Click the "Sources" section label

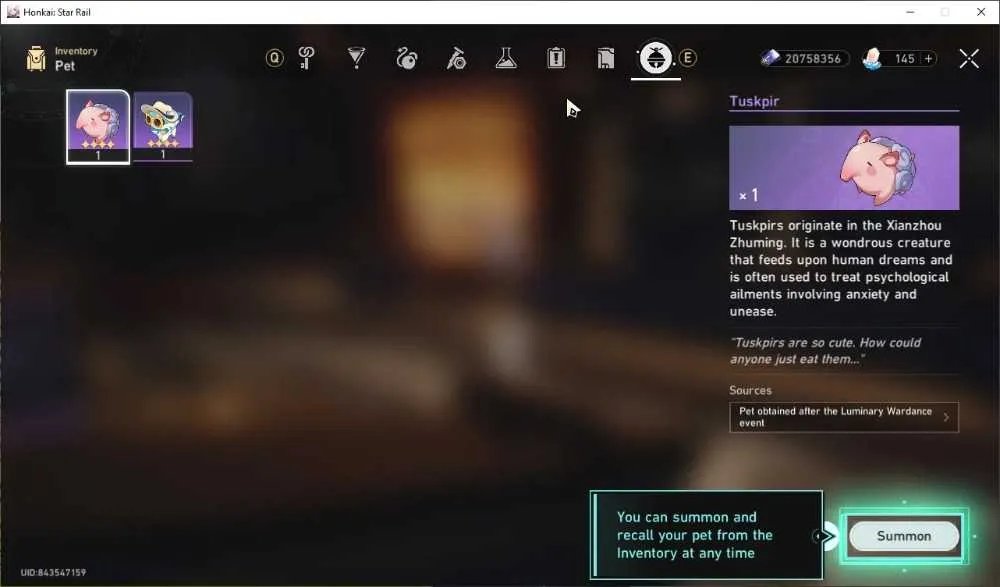(751, 390)
